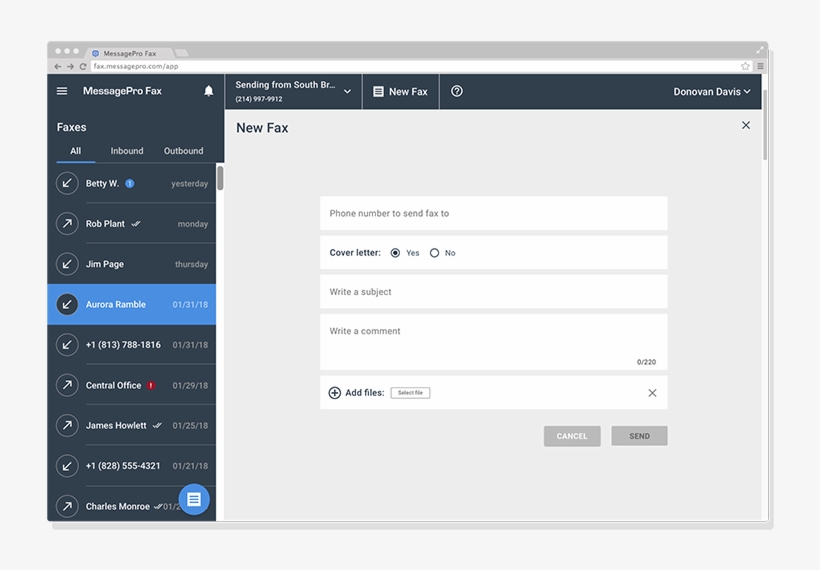Click the blue floating compose fax button
The width and height of the screenshot is (820, 570).
click(x=194, y=499)
